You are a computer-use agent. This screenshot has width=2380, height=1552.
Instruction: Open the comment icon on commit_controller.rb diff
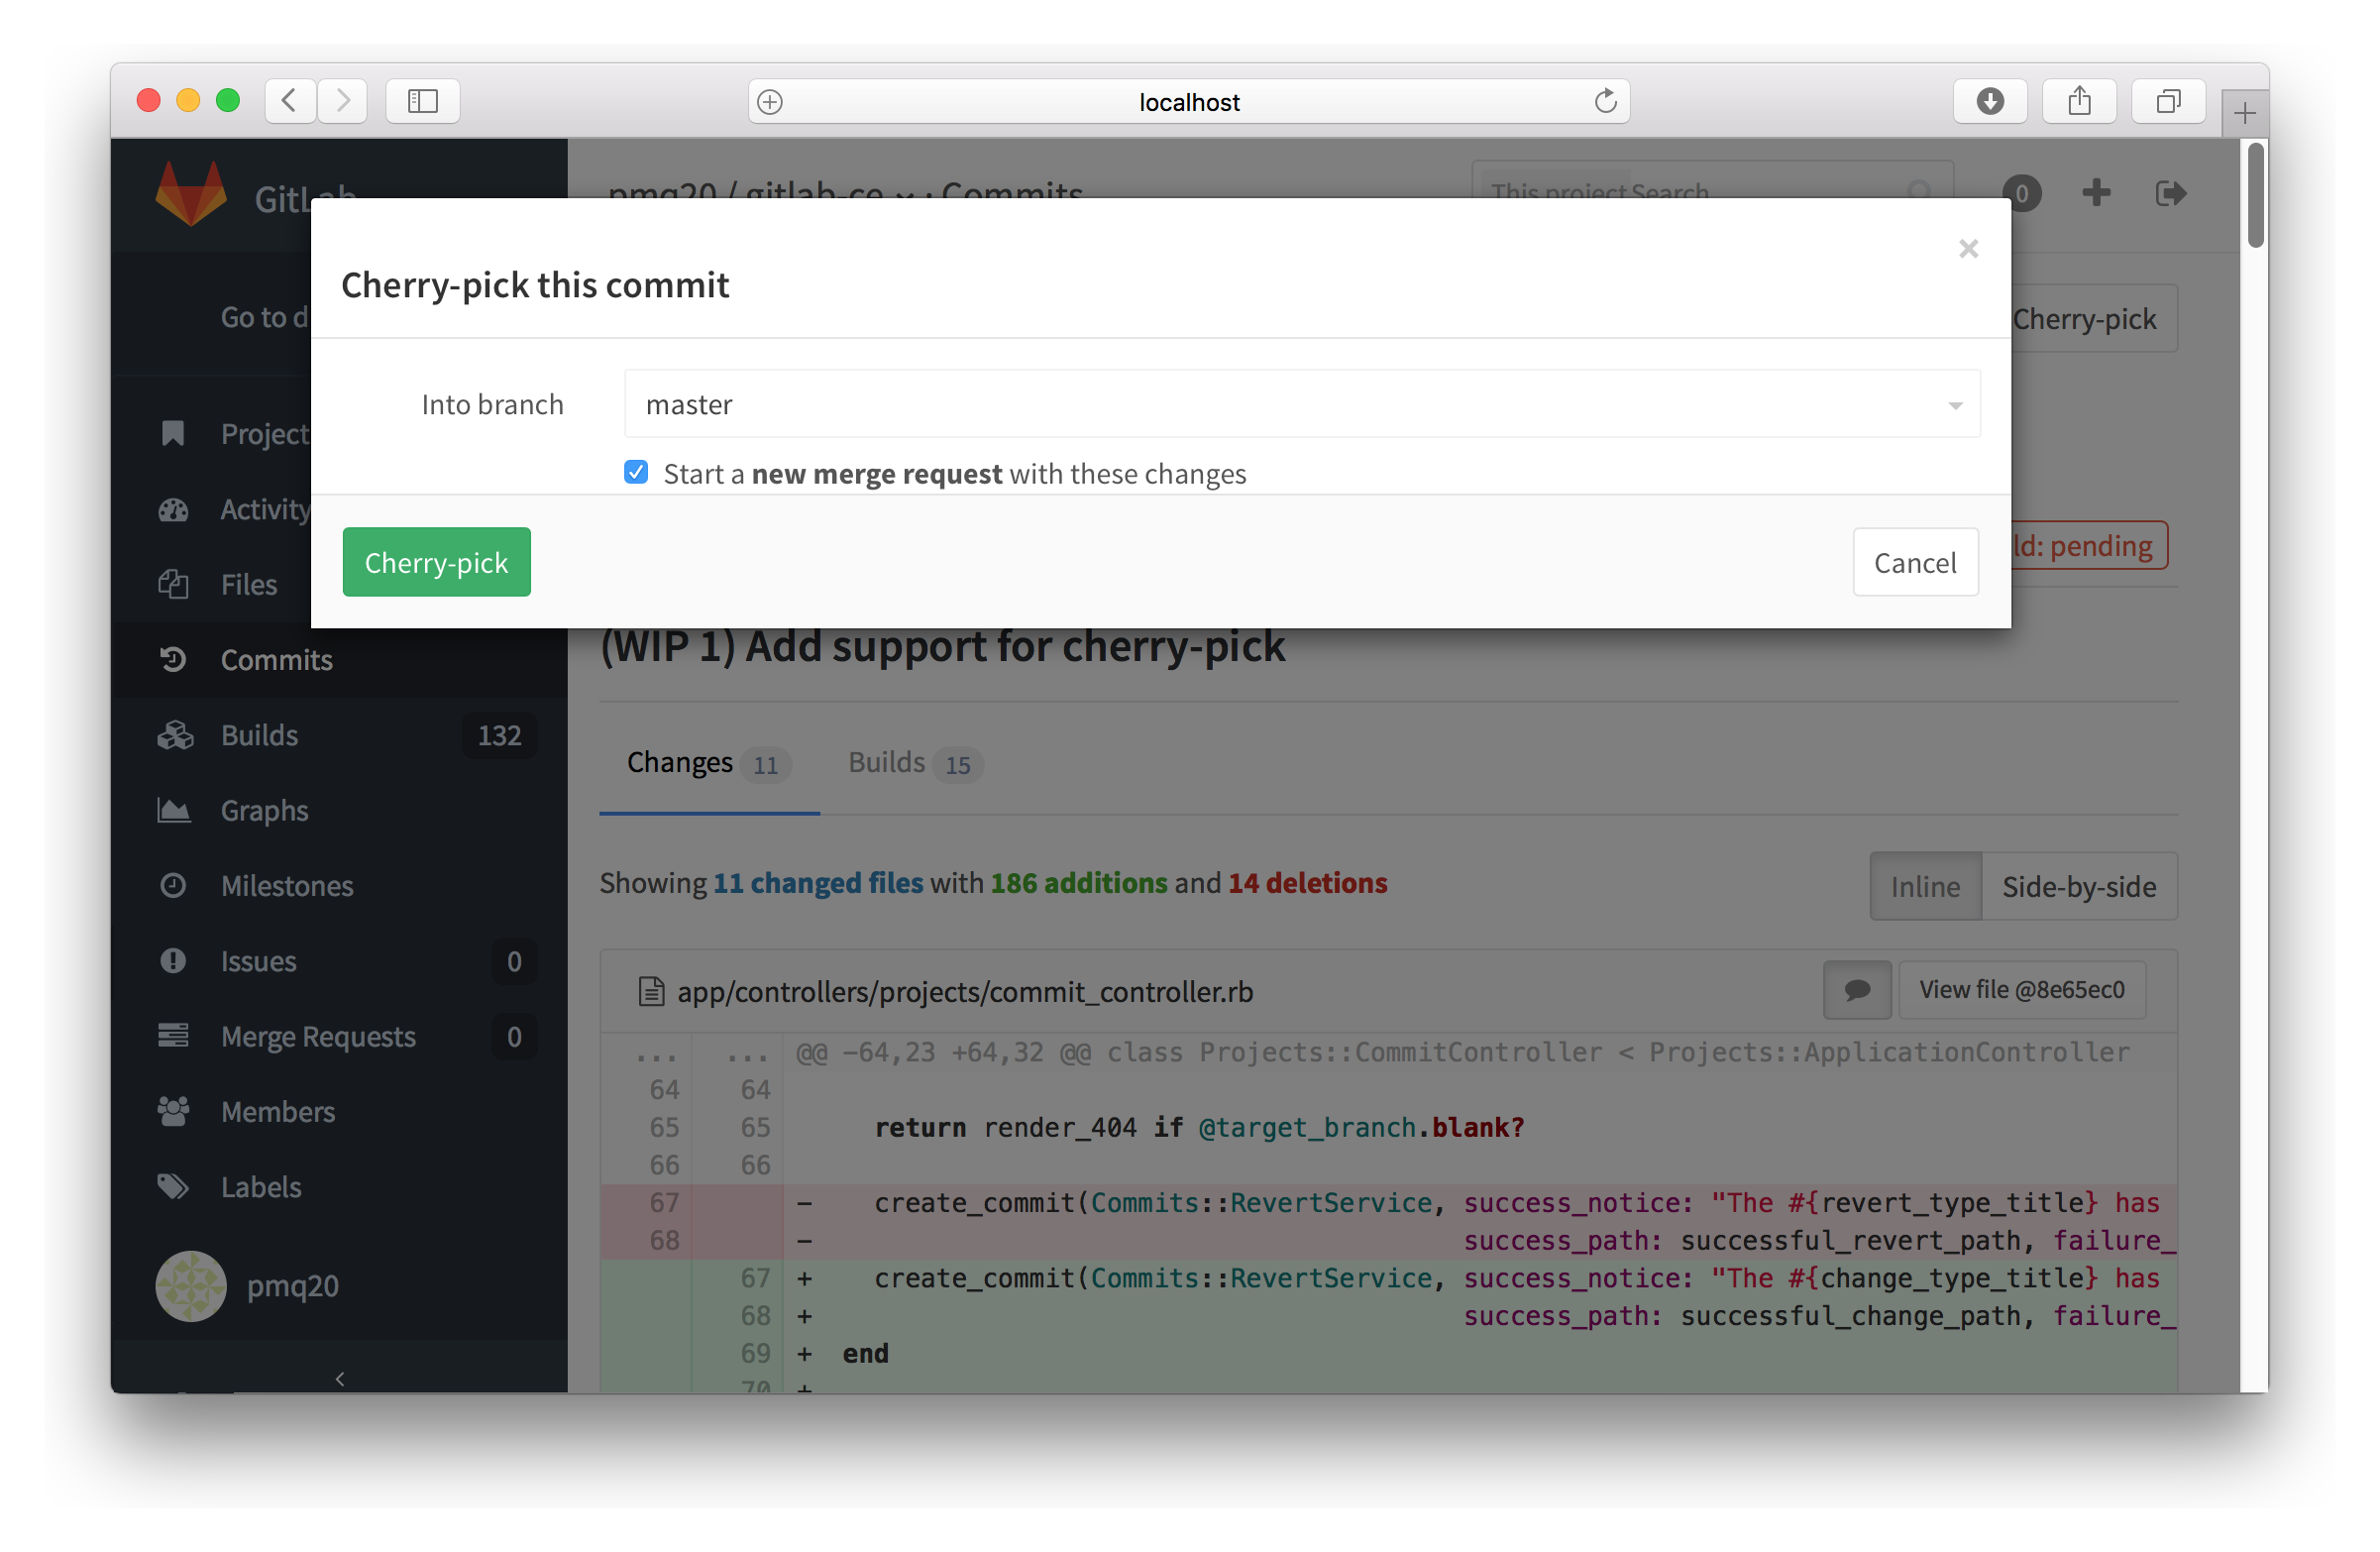click(x=1857, y=990)
